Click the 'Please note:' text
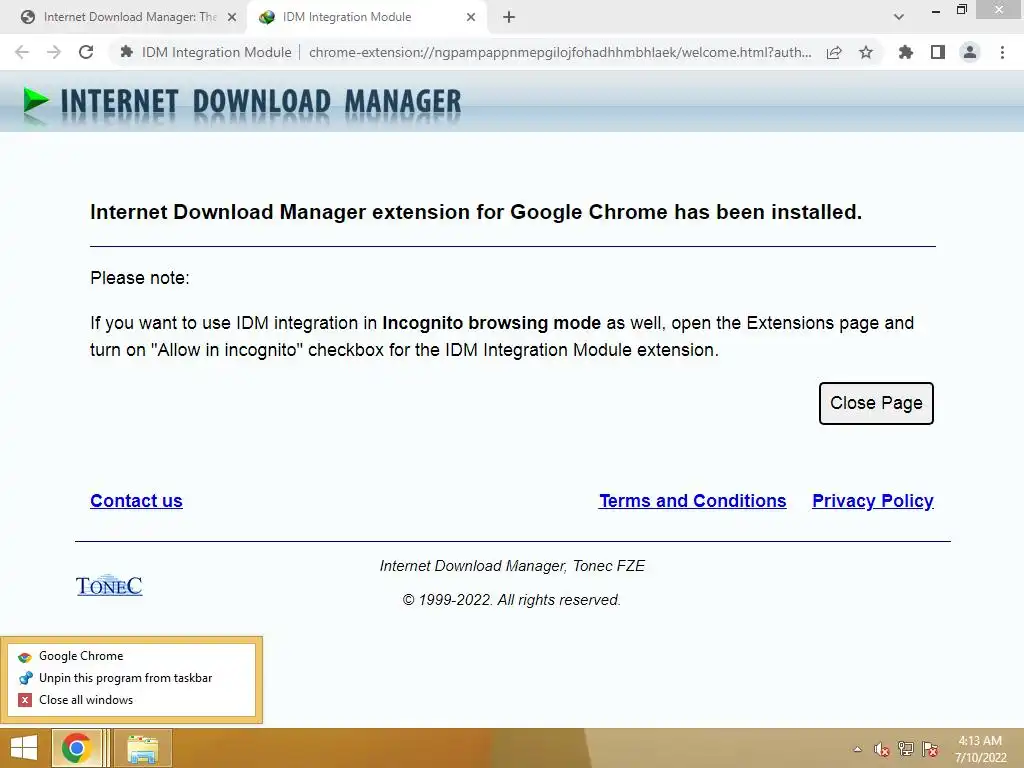The width and height of the screenshot is (1024, 768). 140,278
